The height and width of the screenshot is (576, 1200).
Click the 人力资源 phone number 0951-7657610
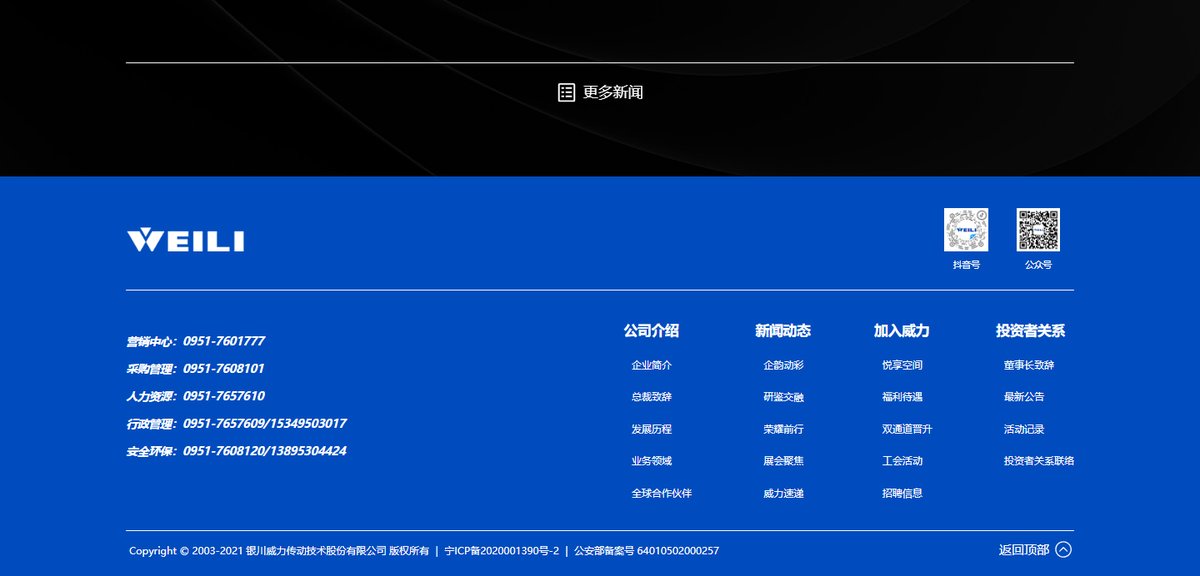224,396
